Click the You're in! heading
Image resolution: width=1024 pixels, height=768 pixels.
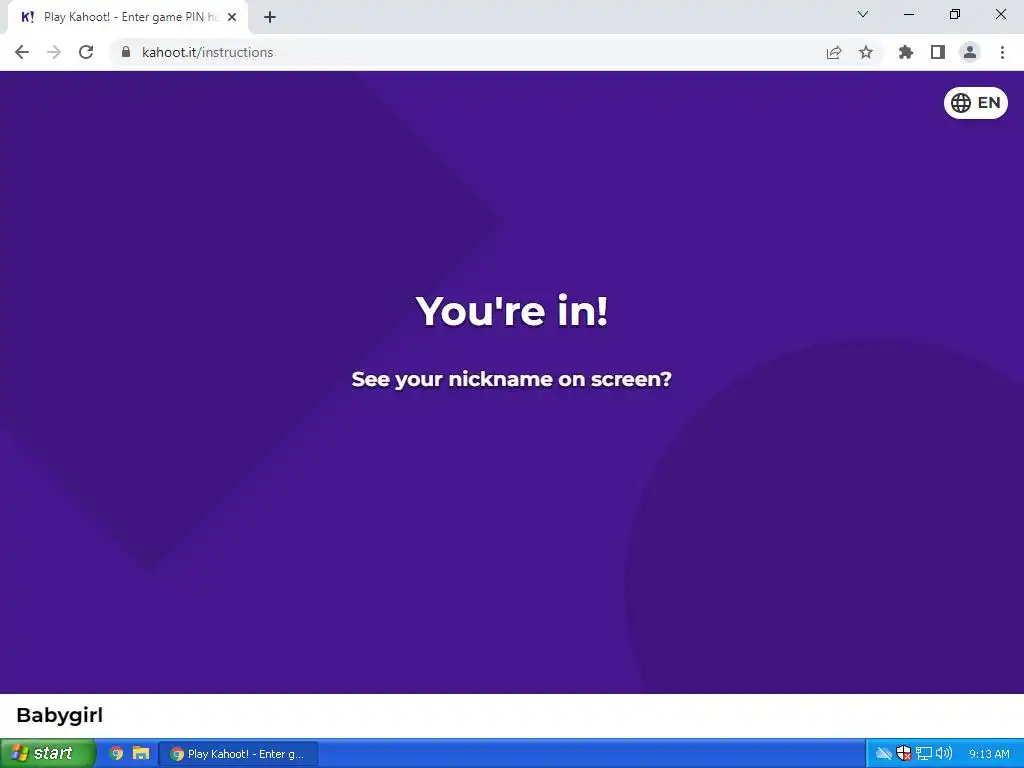[512, 311]
